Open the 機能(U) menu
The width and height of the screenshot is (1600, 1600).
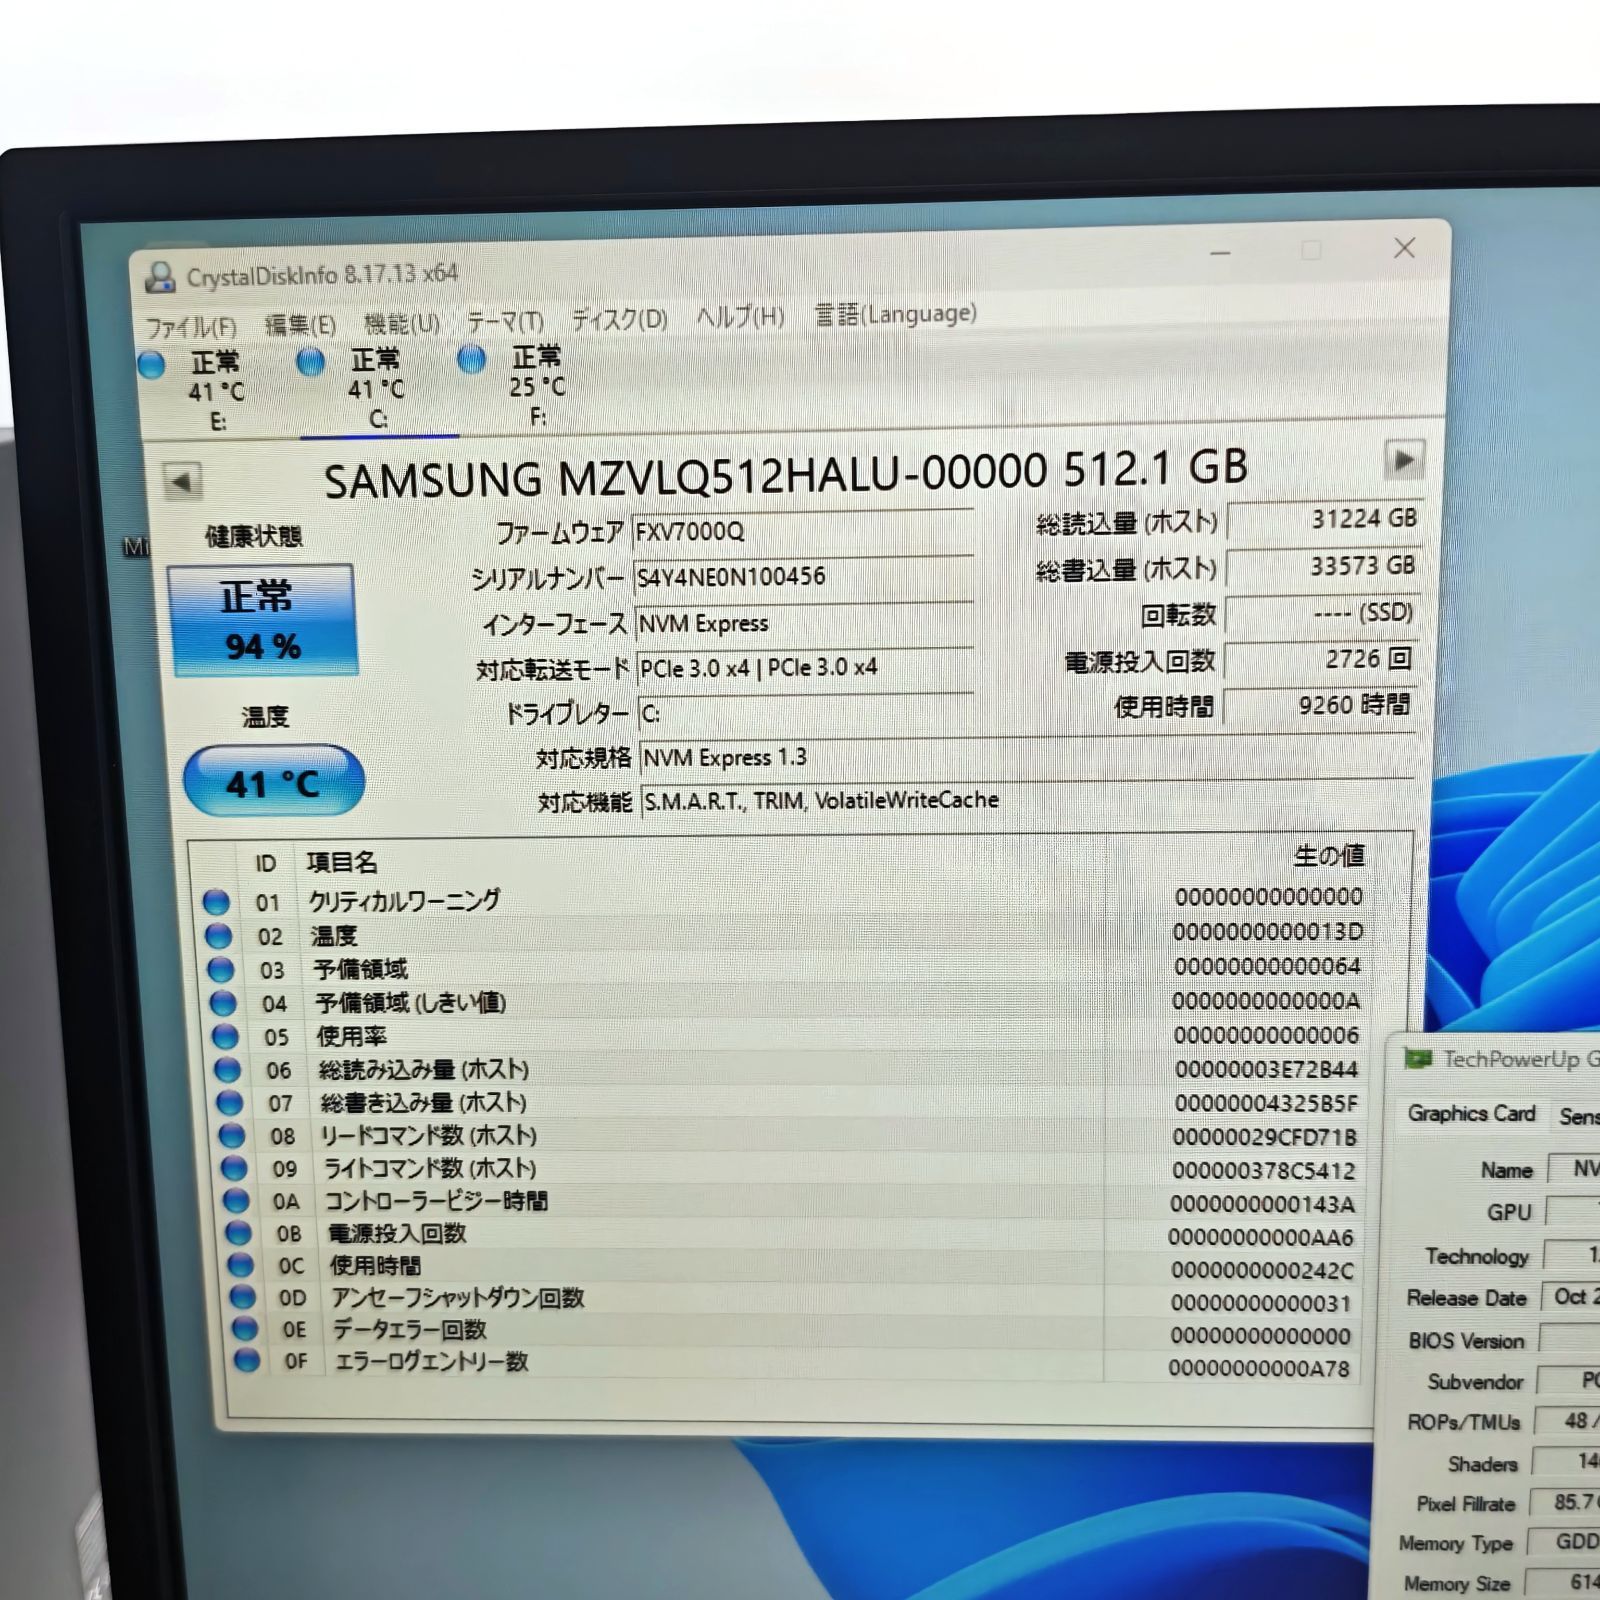[402, 323]
